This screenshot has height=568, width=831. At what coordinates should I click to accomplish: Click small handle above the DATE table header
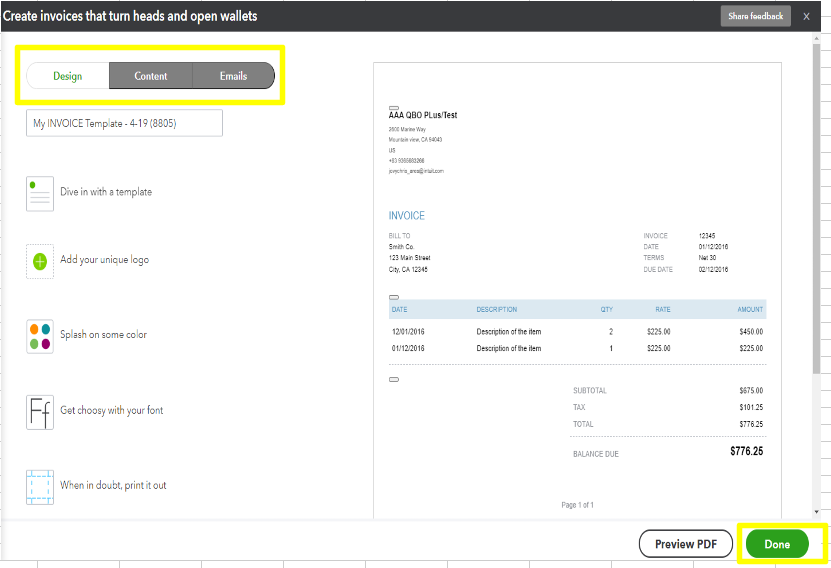393,297
